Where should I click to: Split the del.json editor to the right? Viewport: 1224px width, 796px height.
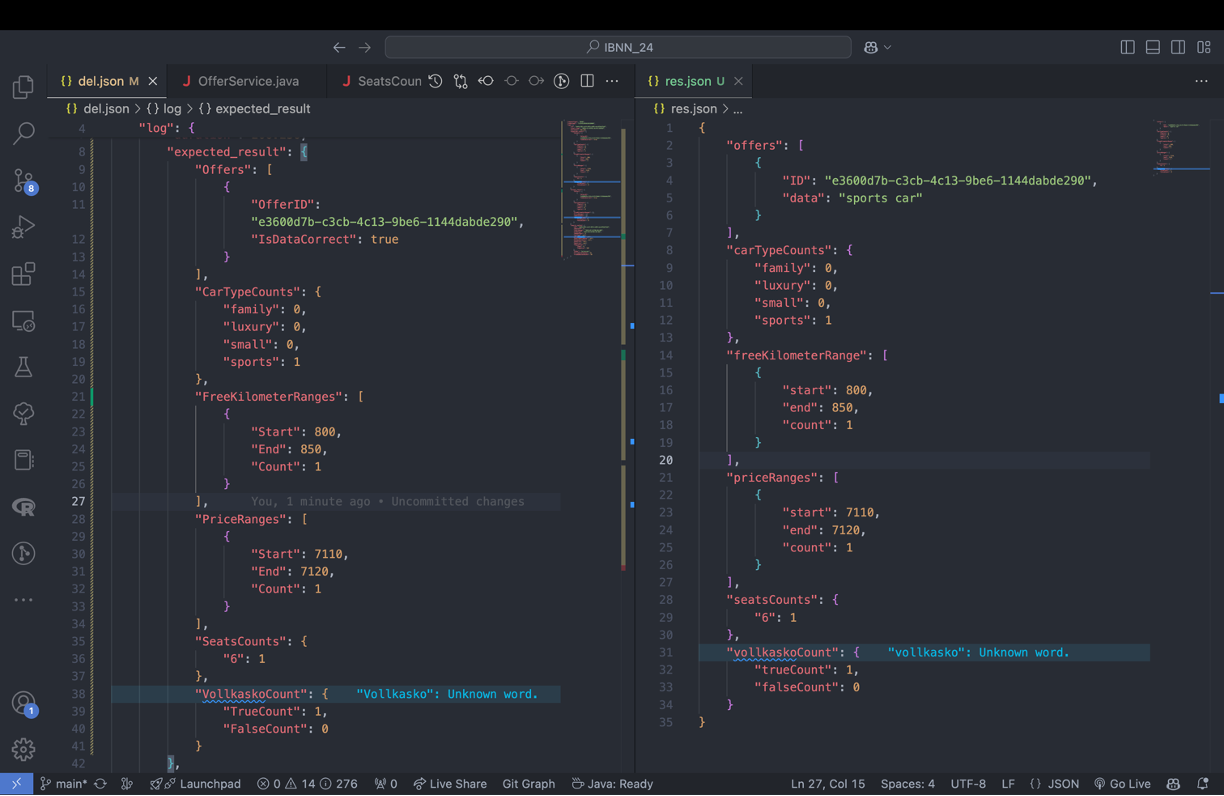click(587, 81)
